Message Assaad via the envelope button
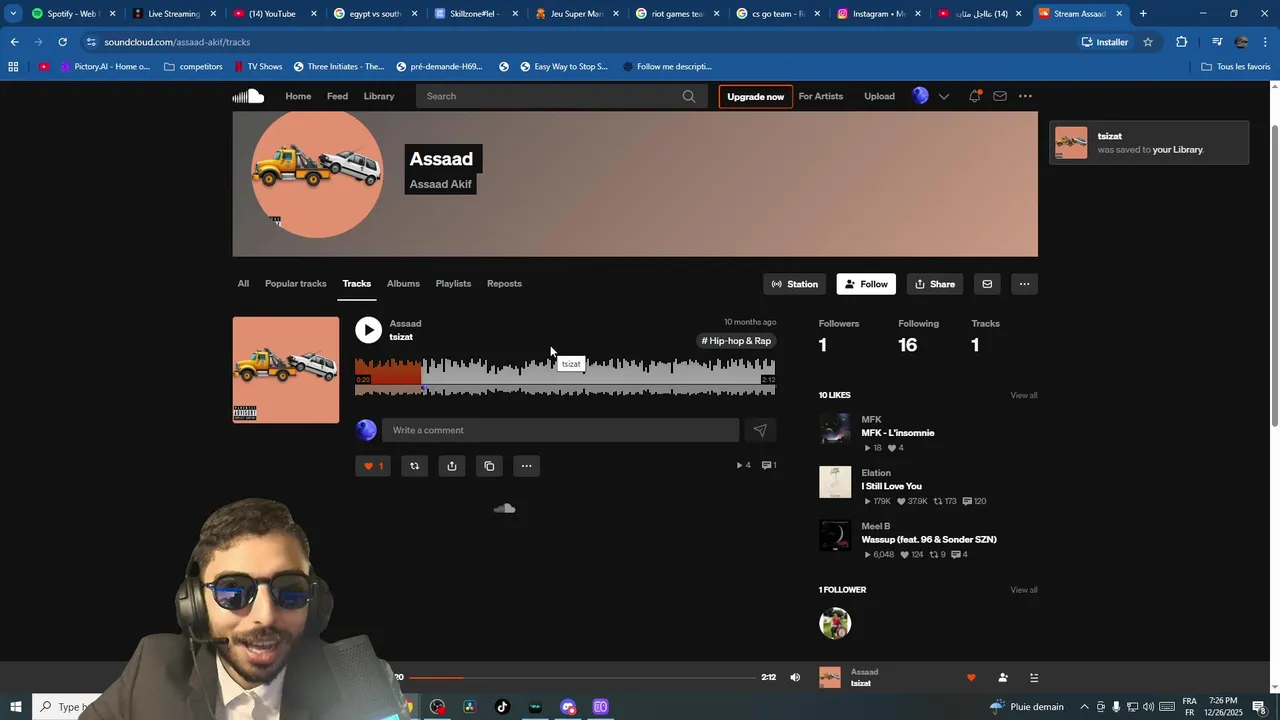Image resolution: width=1280 pixels, height=720 pixels. (x=987, y=284)
